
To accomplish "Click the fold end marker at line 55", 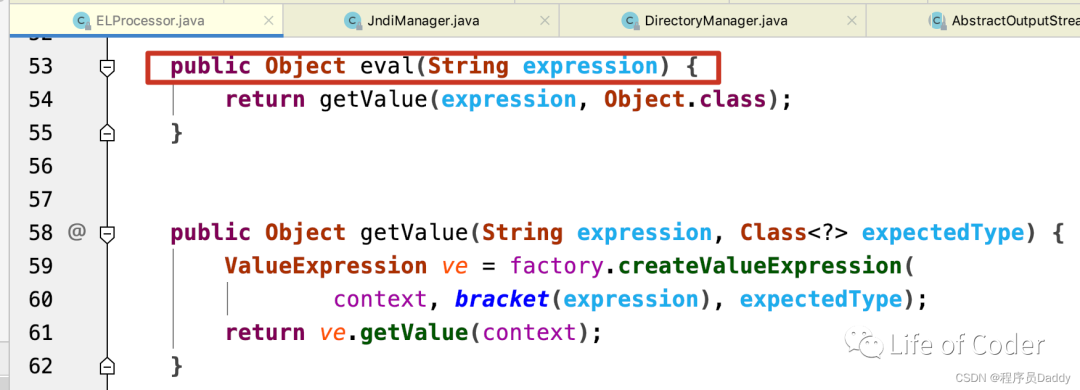I will coord(107,133).
